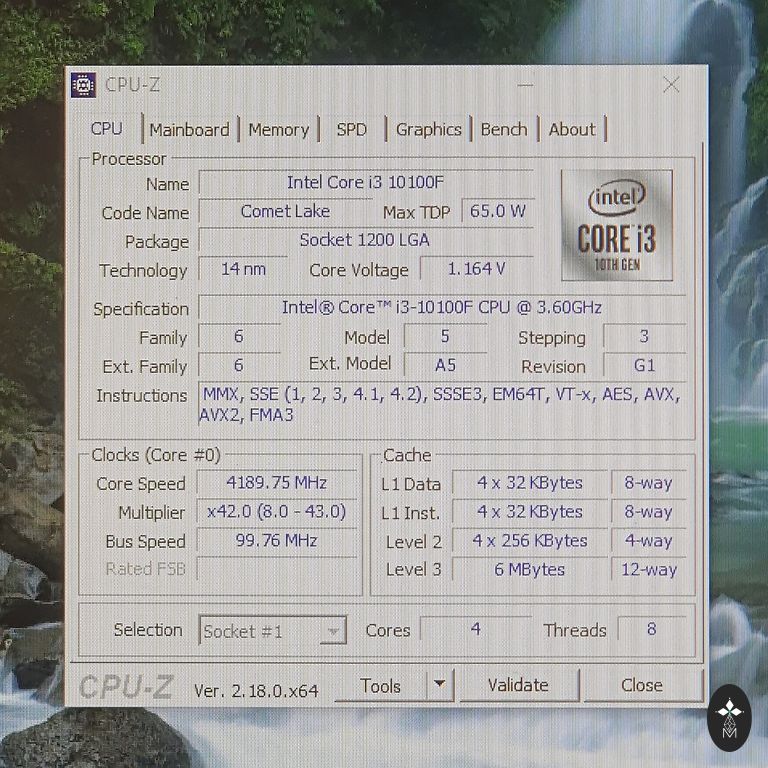Expand the Socket #1 selection dropdown

(334, 631)
